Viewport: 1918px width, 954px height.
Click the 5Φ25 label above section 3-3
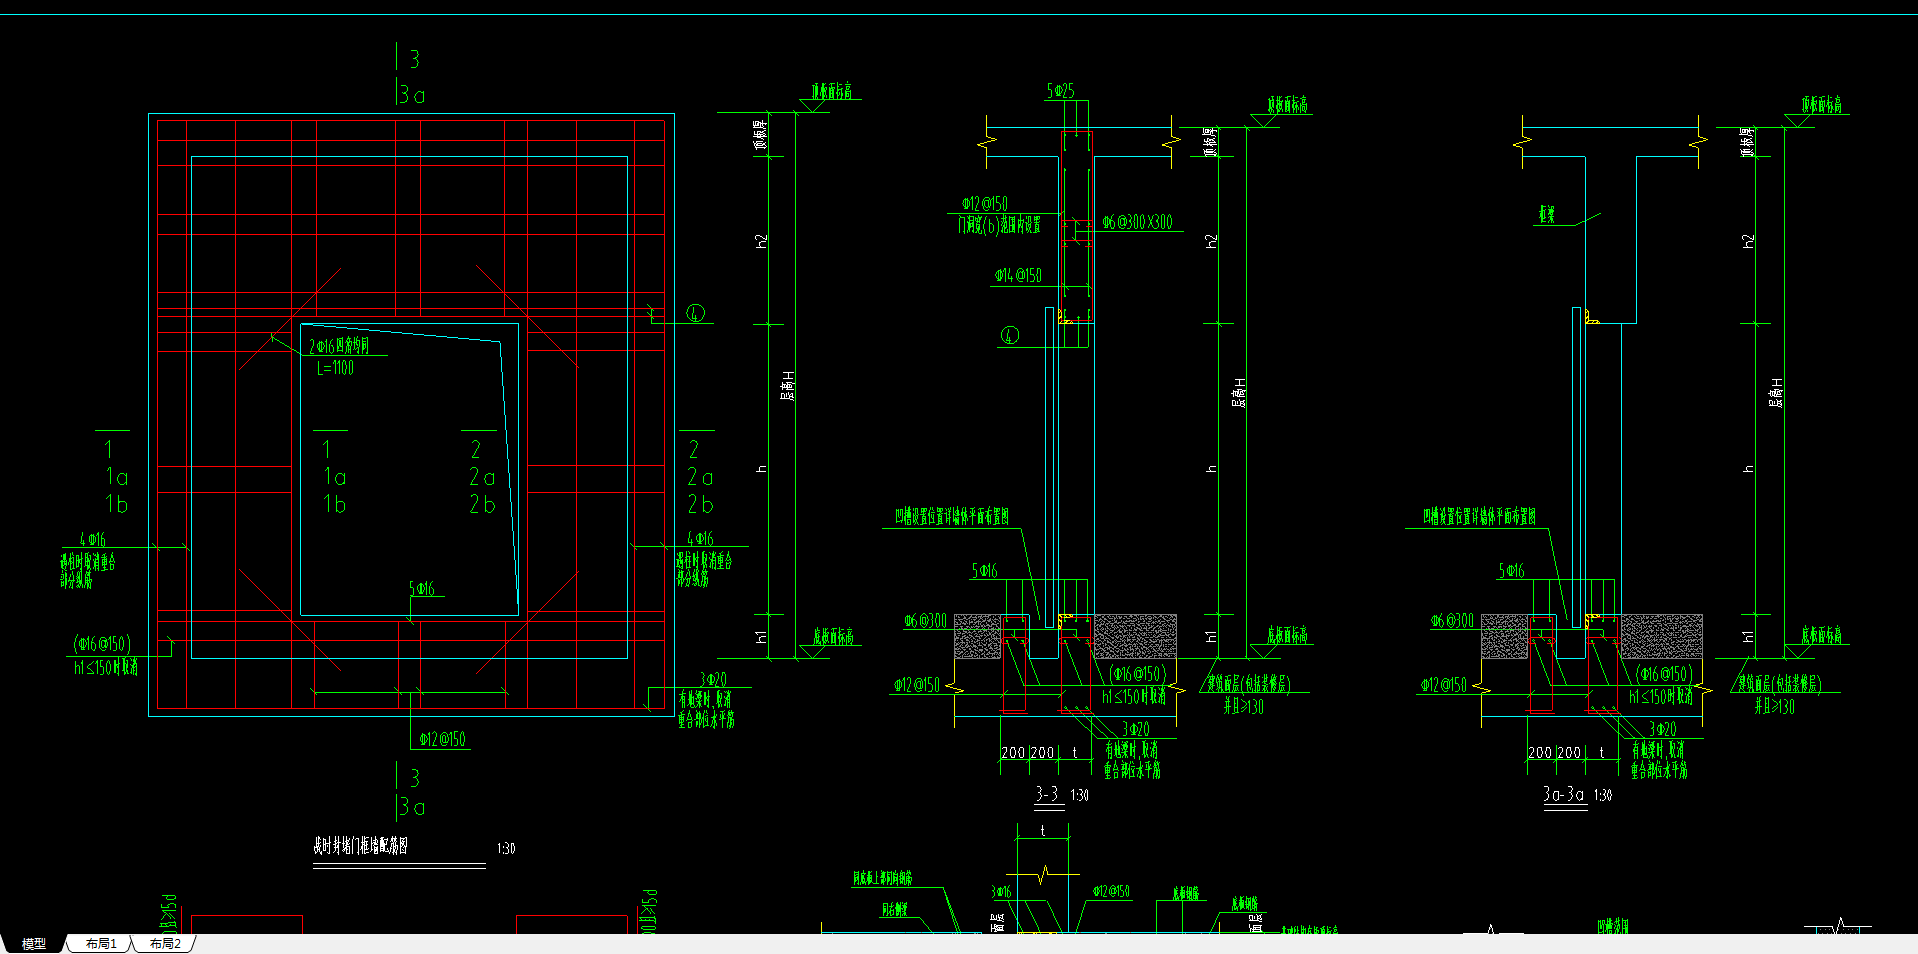click(x=1060, y=91)
